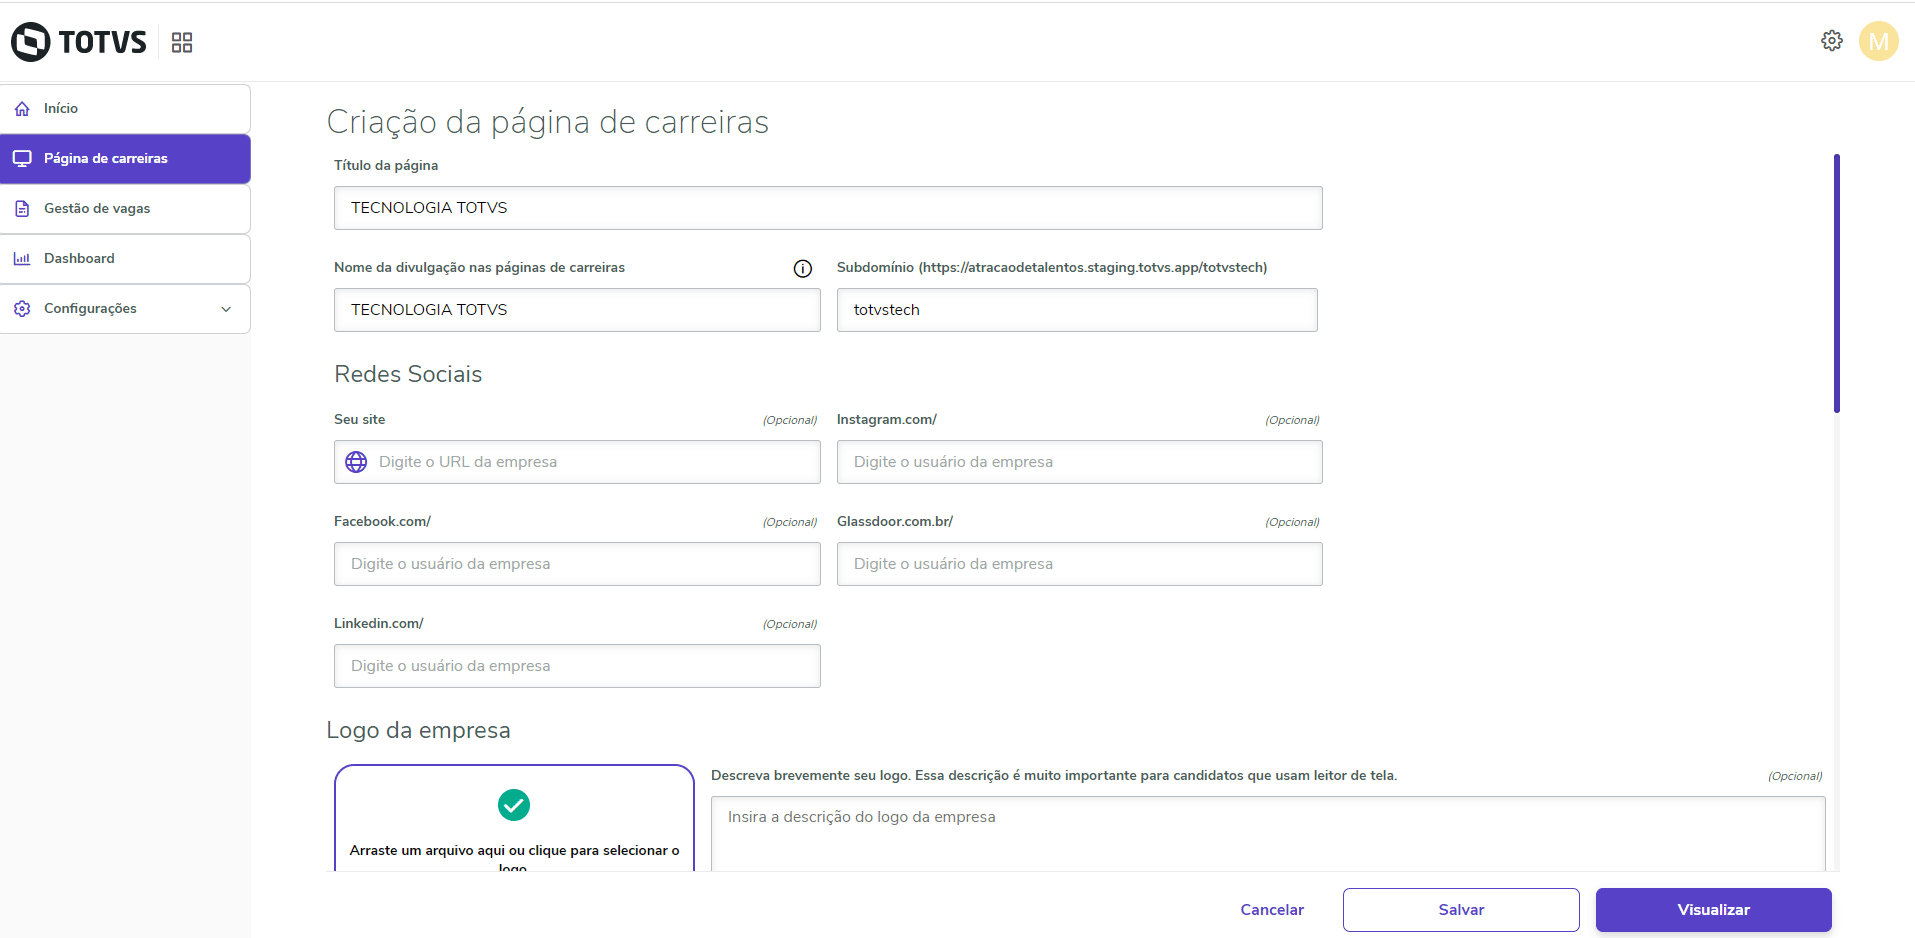Focus the Facebook username field
This screenshot has height=938, width=1915.
tap(577, 564)
